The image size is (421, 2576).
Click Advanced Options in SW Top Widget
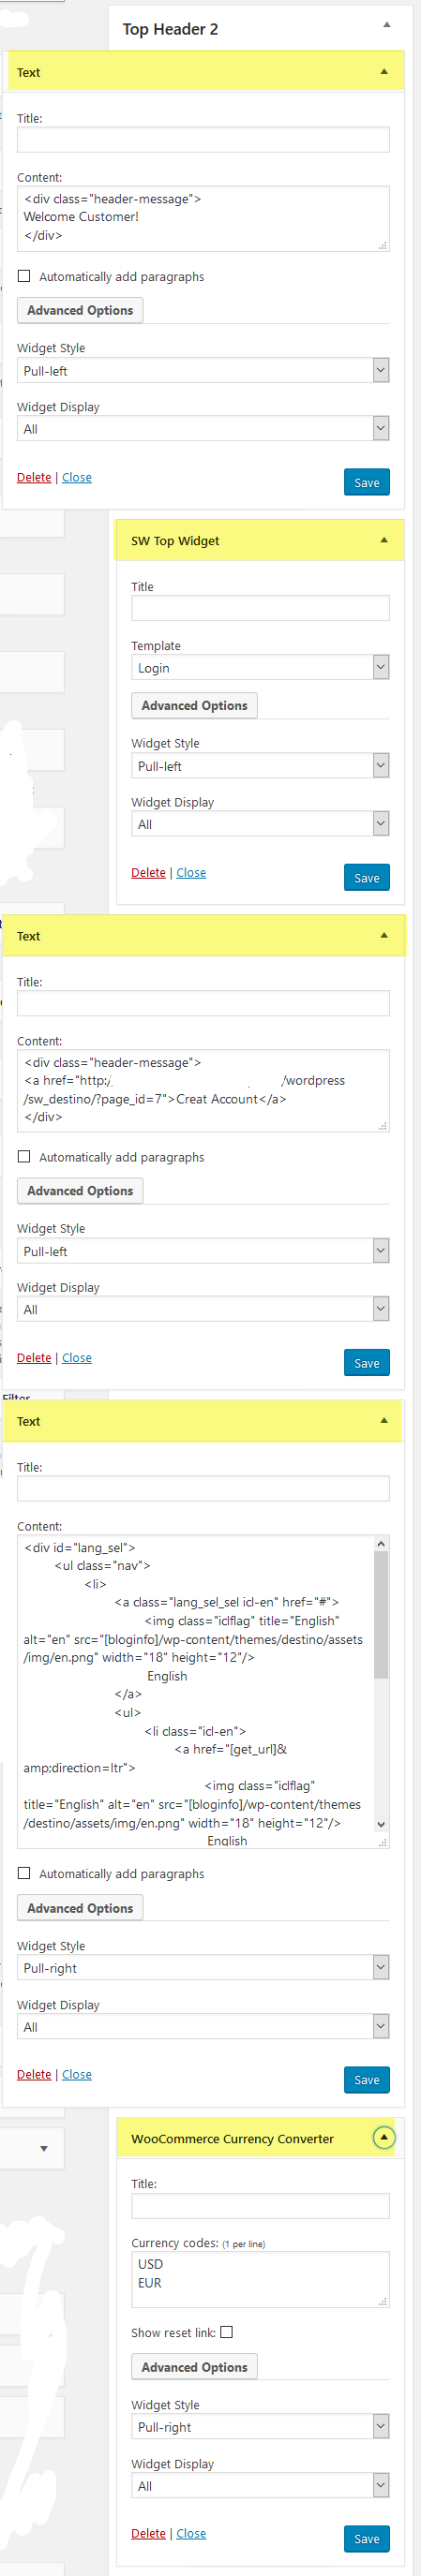point(195,705)
